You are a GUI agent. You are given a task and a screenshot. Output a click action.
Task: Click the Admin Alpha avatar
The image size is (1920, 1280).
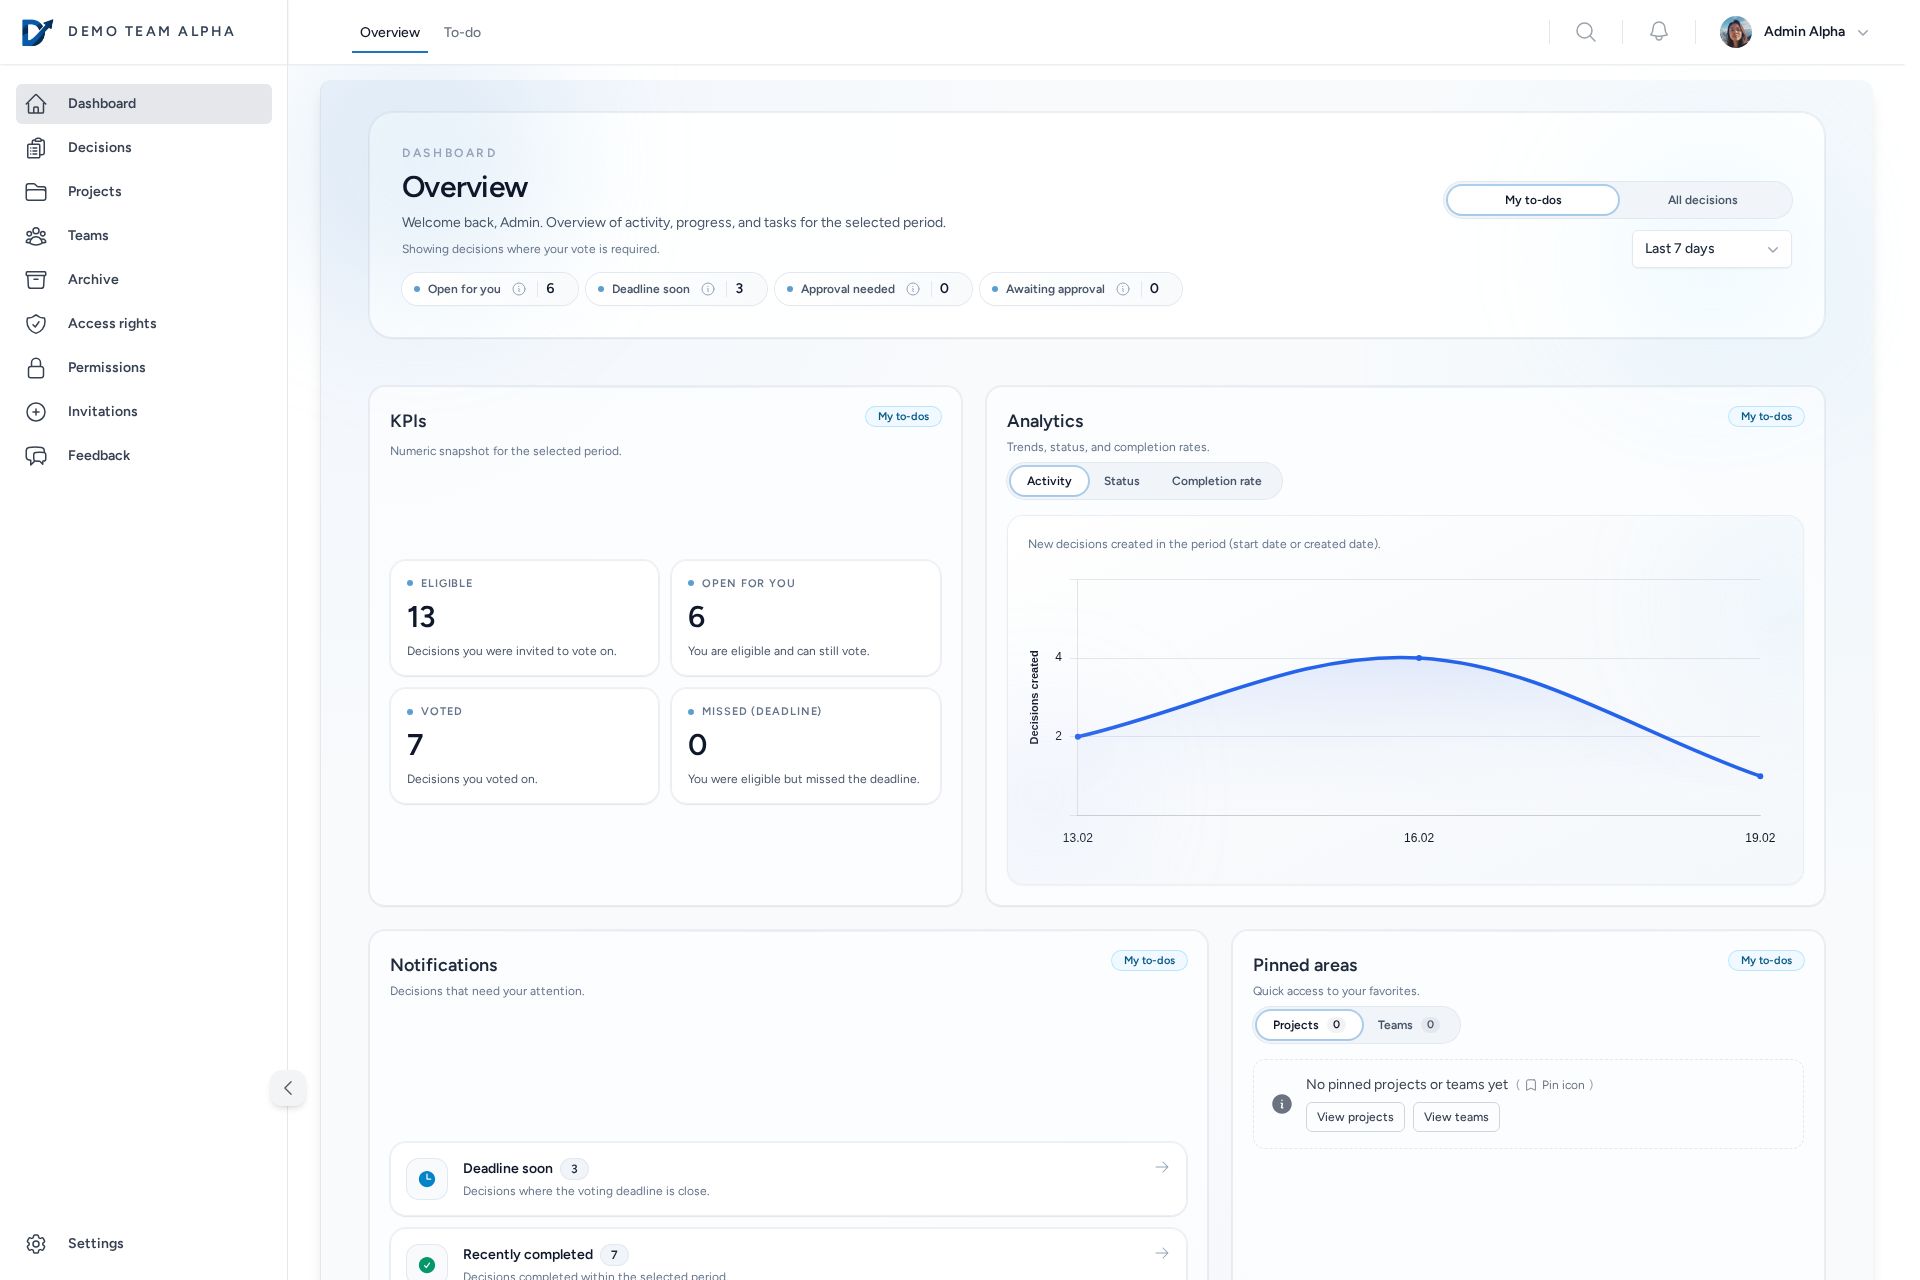pos(1735,31)
